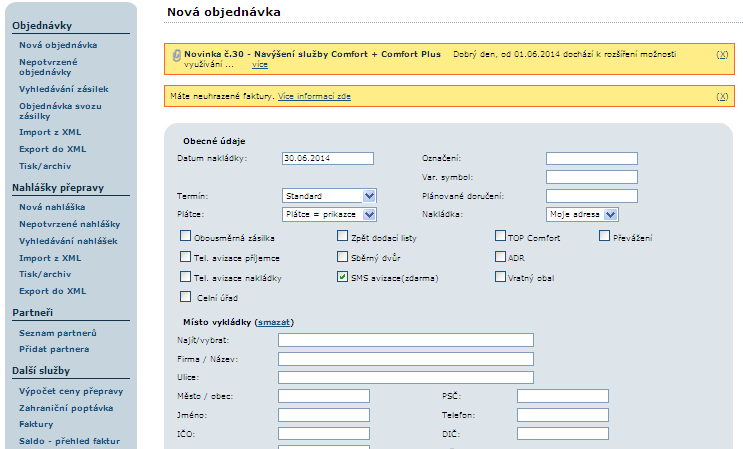The width and height of the screenshot is (743, 449).
Task: Focus the Firma / Název field
Action: coord(406,359)
